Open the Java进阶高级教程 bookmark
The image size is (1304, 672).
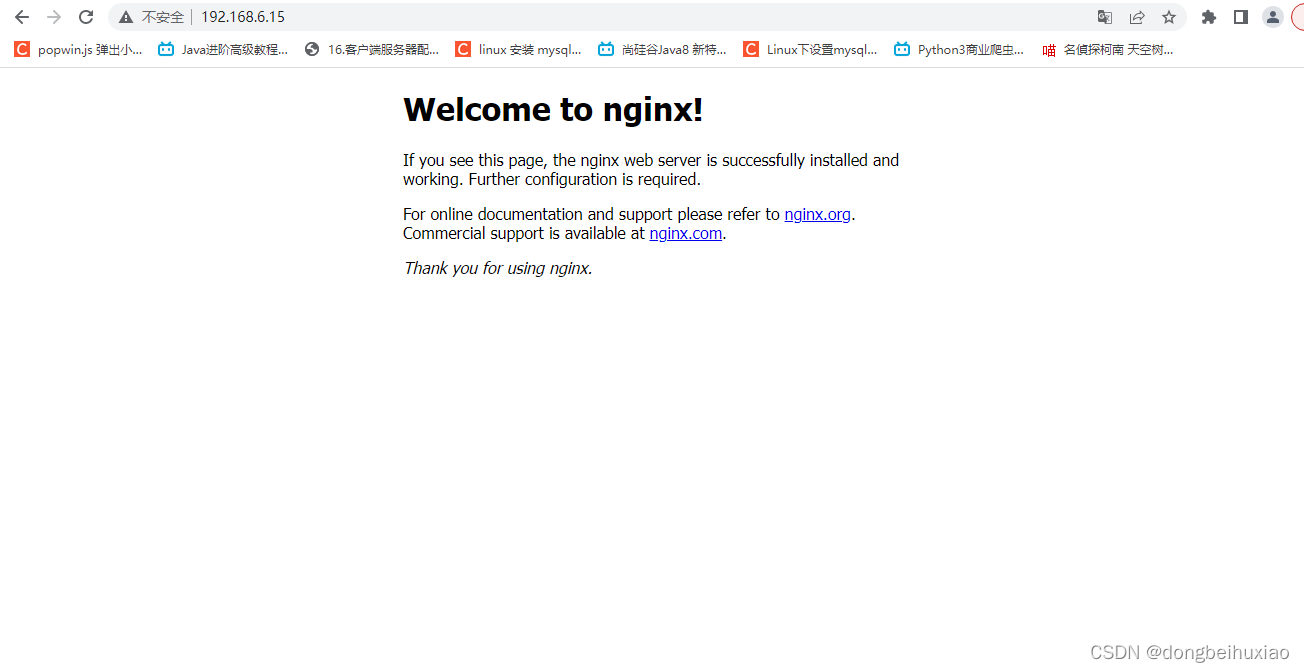pos(223,49)
